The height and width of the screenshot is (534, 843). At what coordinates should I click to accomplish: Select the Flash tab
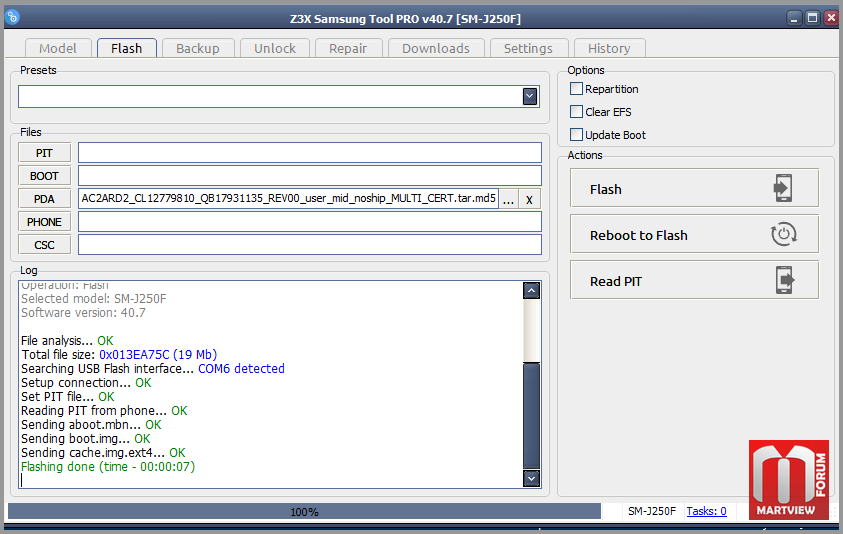(x=127, y=48)
